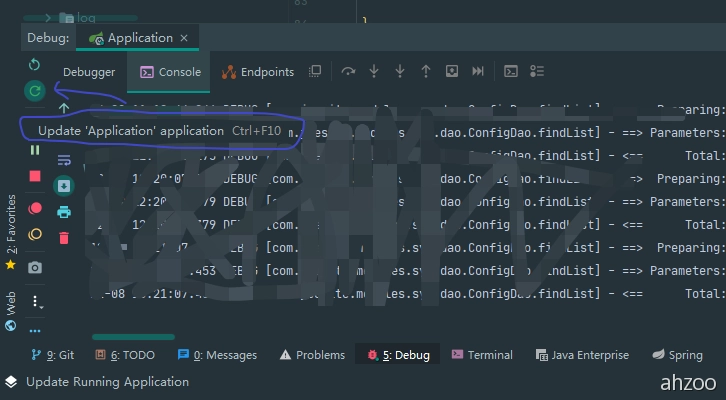This screenshot has height=400, width=726.
Task: Click the console horizontal scrollbar
Action: (x=133, y=337)
